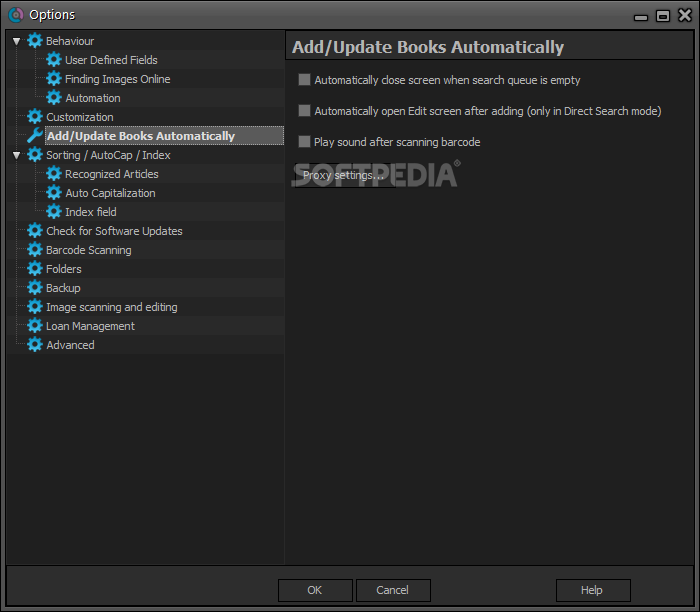Viewport: 700px width, 612px height.
Task: Go to Finding Images Online settings
Action: 118,79
